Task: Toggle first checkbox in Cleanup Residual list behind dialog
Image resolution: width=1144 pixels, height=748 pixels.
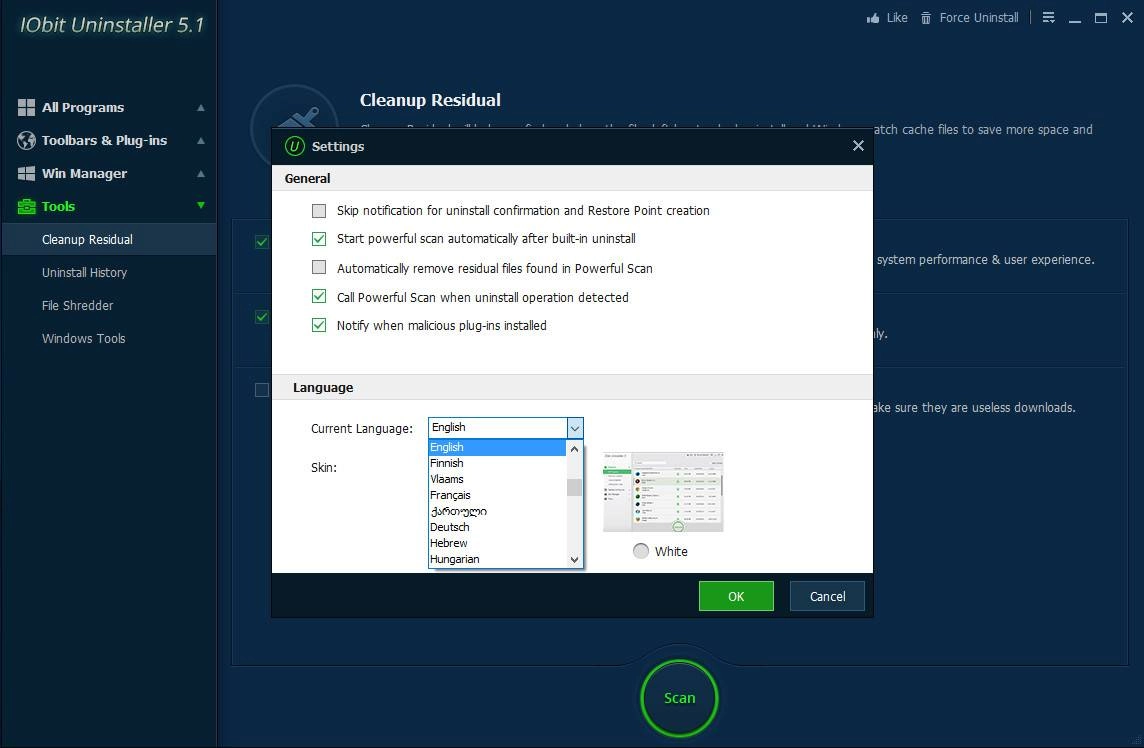Action: 262,242
